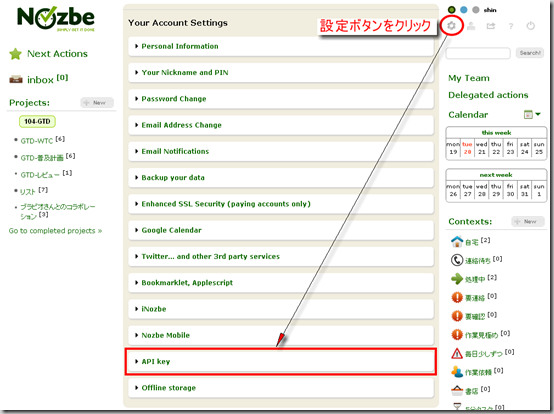Viewport: 554px width, 414px height.
Task: Click the Nozbe logo
Action: (x=56, y=18)
